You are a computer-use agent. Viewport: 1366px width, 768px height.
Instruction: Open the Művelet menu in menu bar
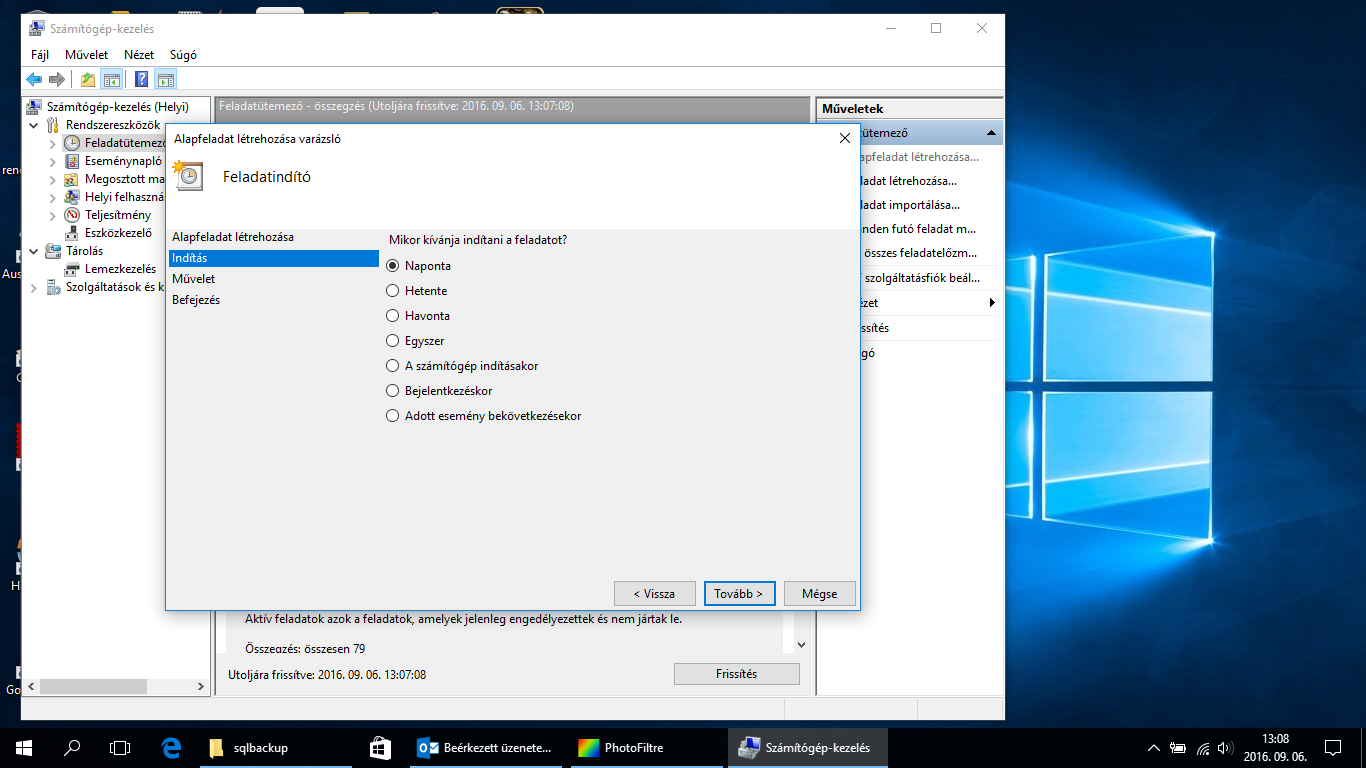tap(86, 55)
